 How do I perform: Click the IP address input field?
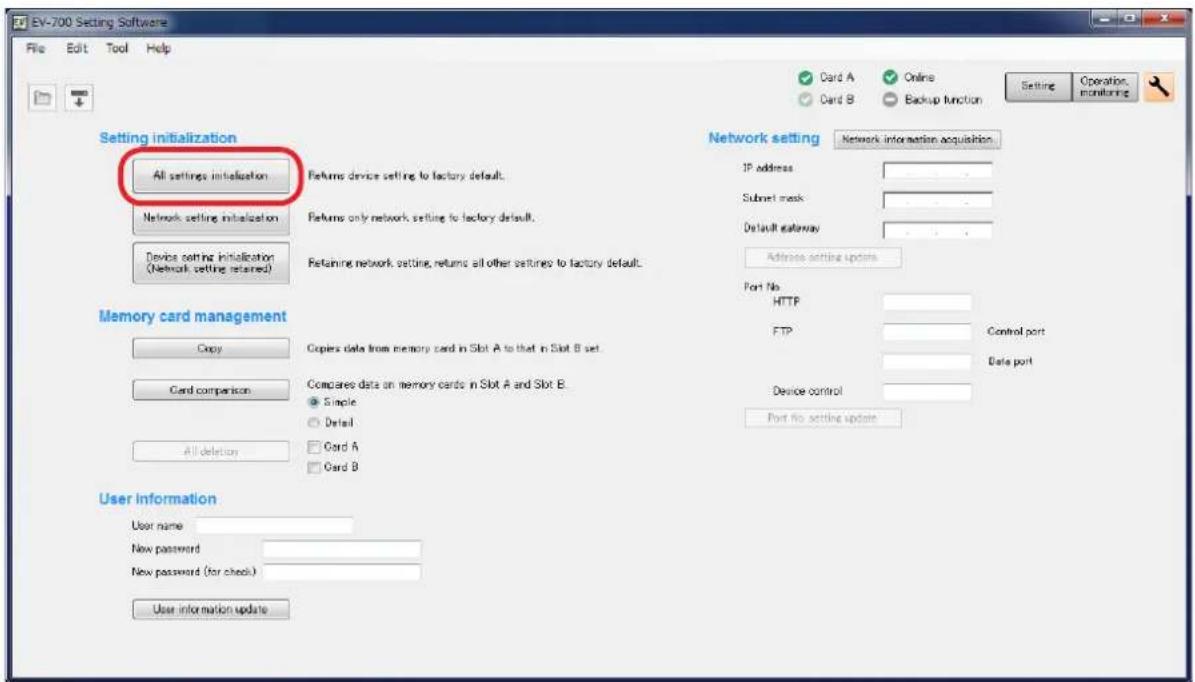(937, 170)
